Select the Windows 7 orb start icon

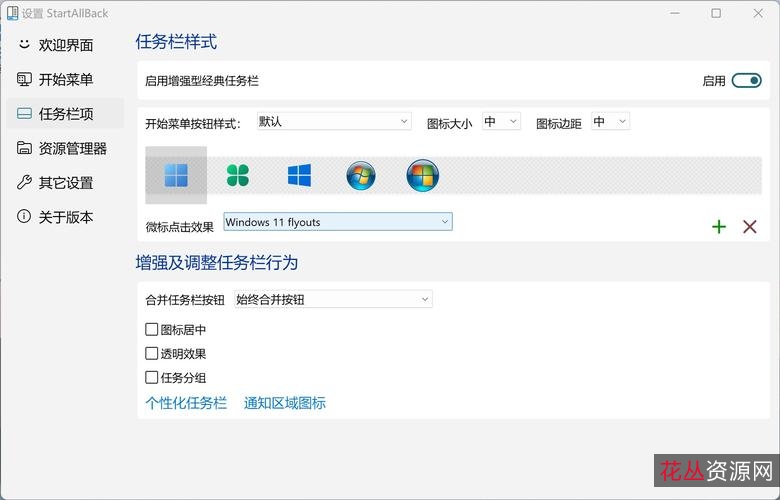point(361,175)
